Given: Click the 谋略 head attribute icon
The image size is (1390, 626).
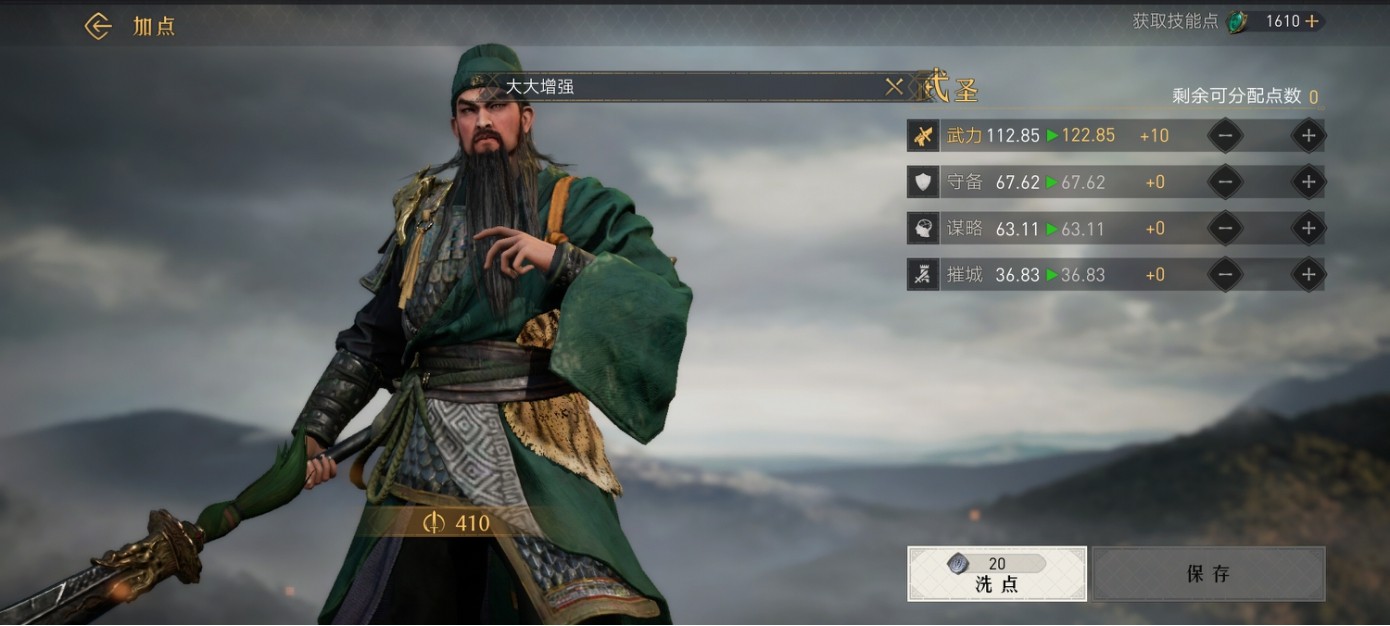Looking at the screenshot, I should (923, 228).
